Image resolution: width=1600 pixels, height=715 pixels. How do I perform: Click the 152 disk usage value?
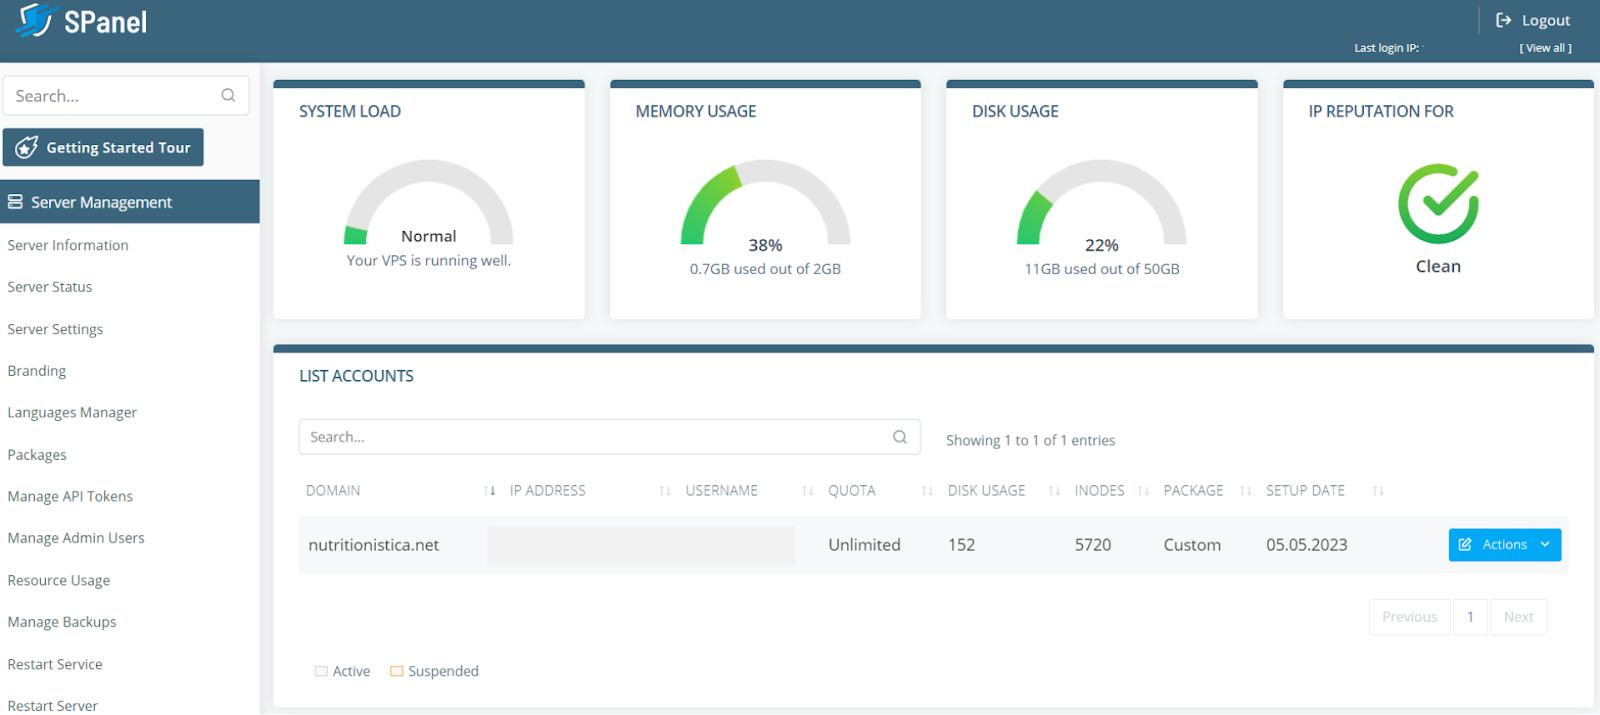coord(961,545)
